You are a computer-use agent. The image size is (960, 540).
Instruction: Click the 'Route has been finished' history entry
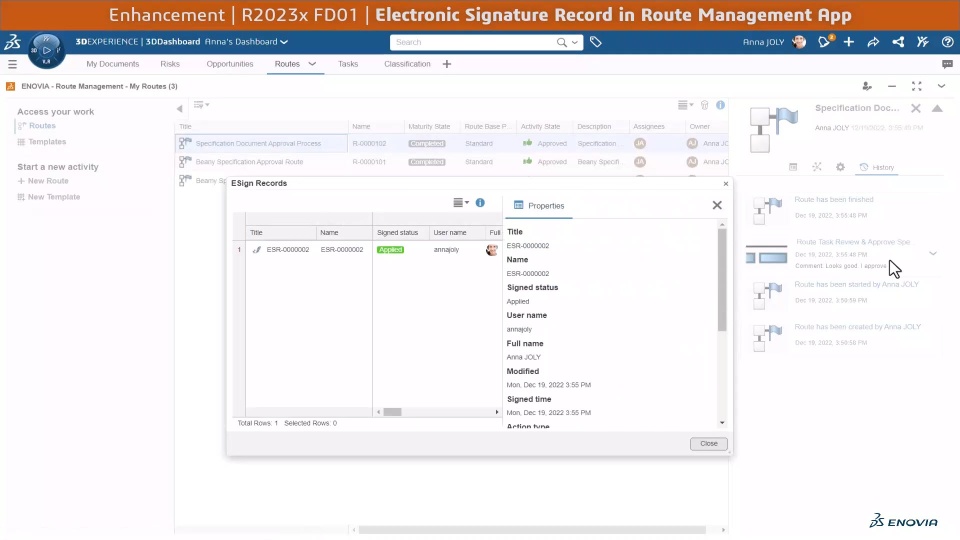[834, 200]
